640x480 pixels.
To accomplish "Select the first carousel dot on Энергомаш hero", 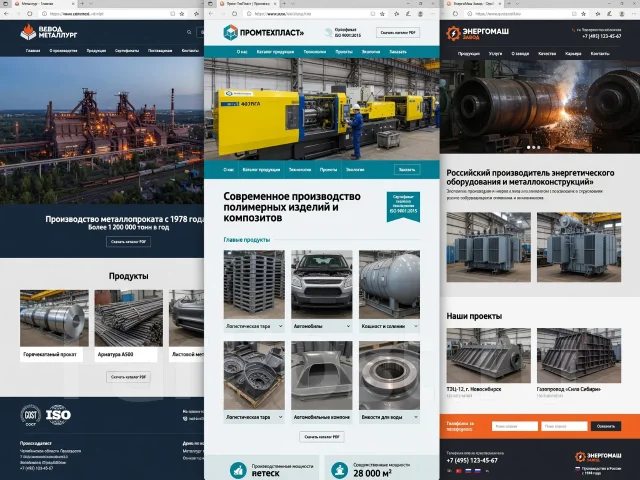I will point(529,147).
